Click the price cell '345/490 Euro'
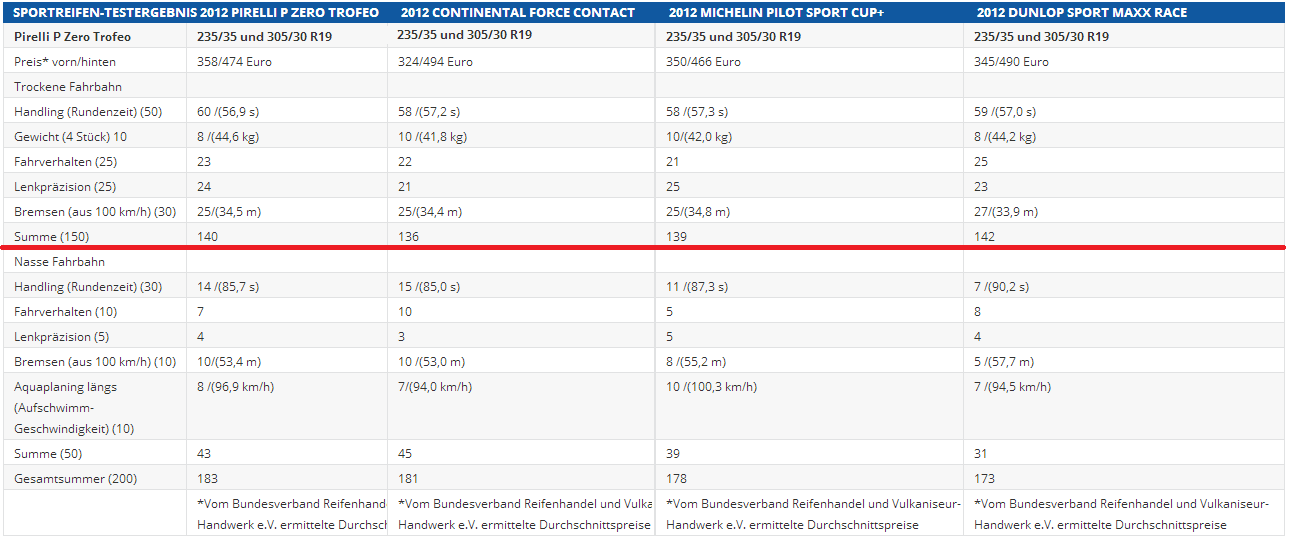Viewport: 1289px width, 543px height. point(1012,62)
